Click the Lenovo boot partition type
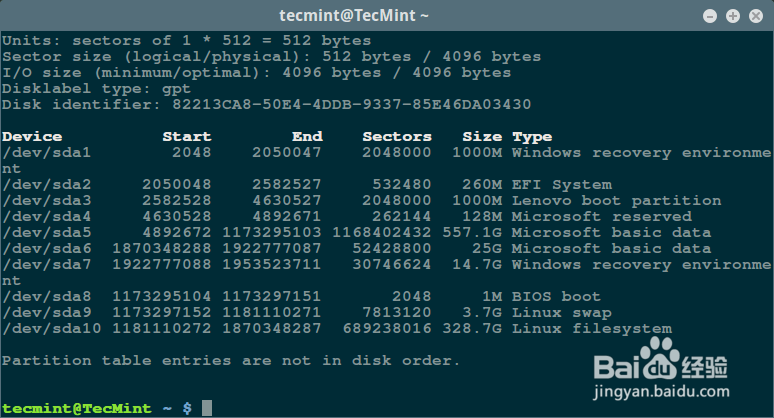This screenshot has width=774, height=418. click(x=617, y=200)
